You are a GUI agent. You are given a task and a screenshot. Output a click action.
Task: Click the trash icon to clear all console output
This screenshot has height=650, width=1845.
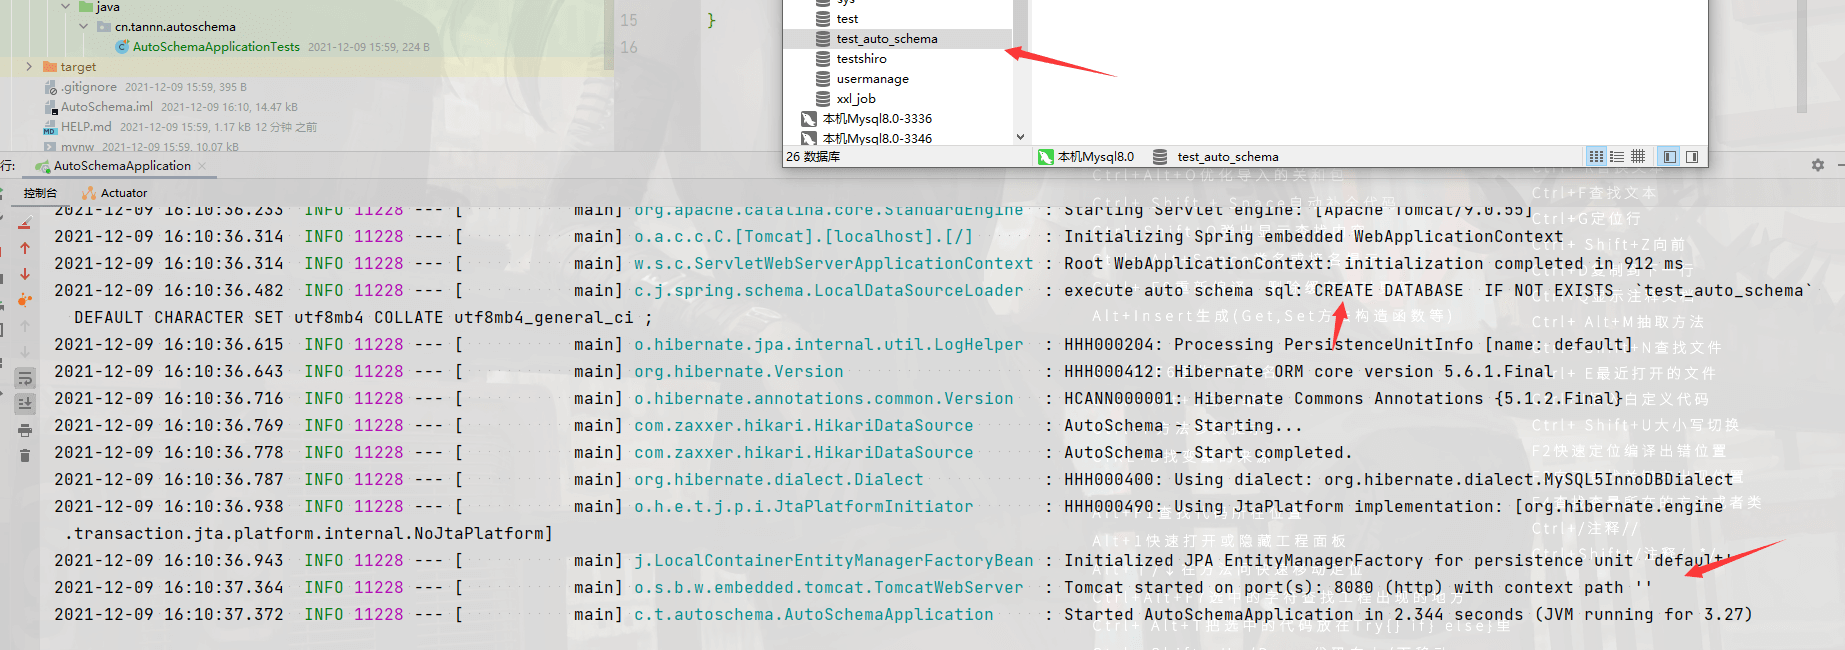pos(25,456)
